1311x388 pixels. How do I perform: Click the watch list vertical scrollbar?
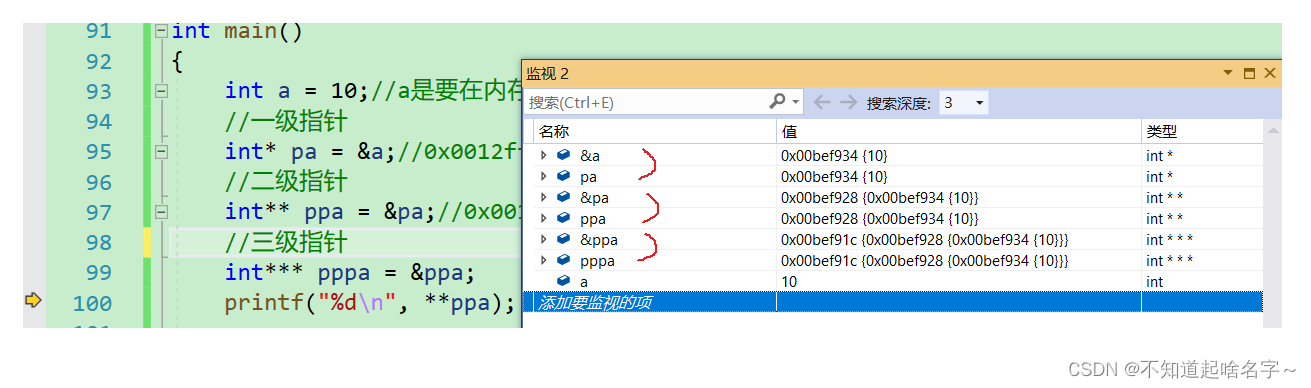(x=1272, y=215)
